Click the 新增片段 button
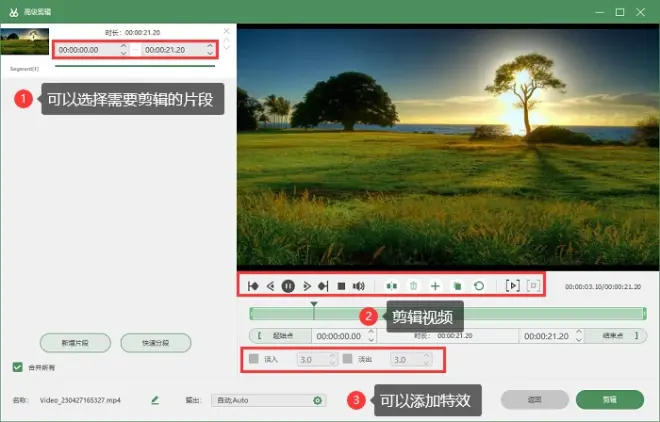Image resolution: width=660 pixels, height=422 pixels. click(x=75, y=343)
